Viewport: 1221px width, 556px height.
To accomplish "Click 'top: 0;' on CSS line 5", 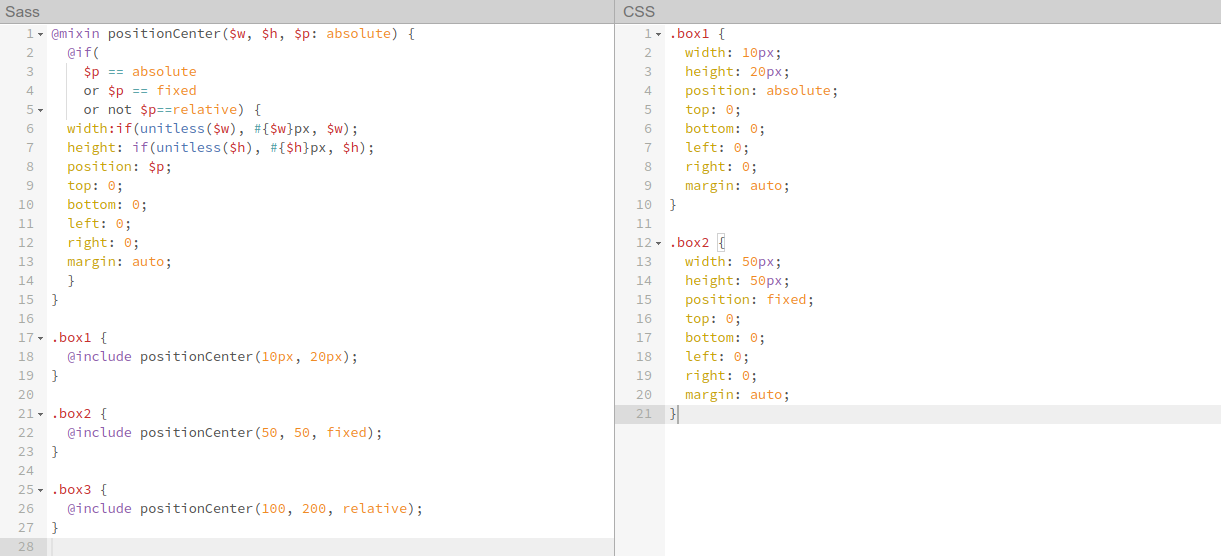I will click(713, 109).
